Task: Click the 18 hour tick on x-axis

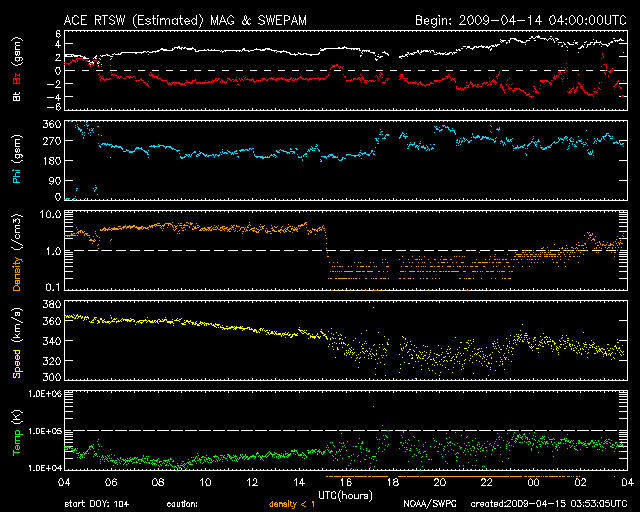Action: (393, 482)
